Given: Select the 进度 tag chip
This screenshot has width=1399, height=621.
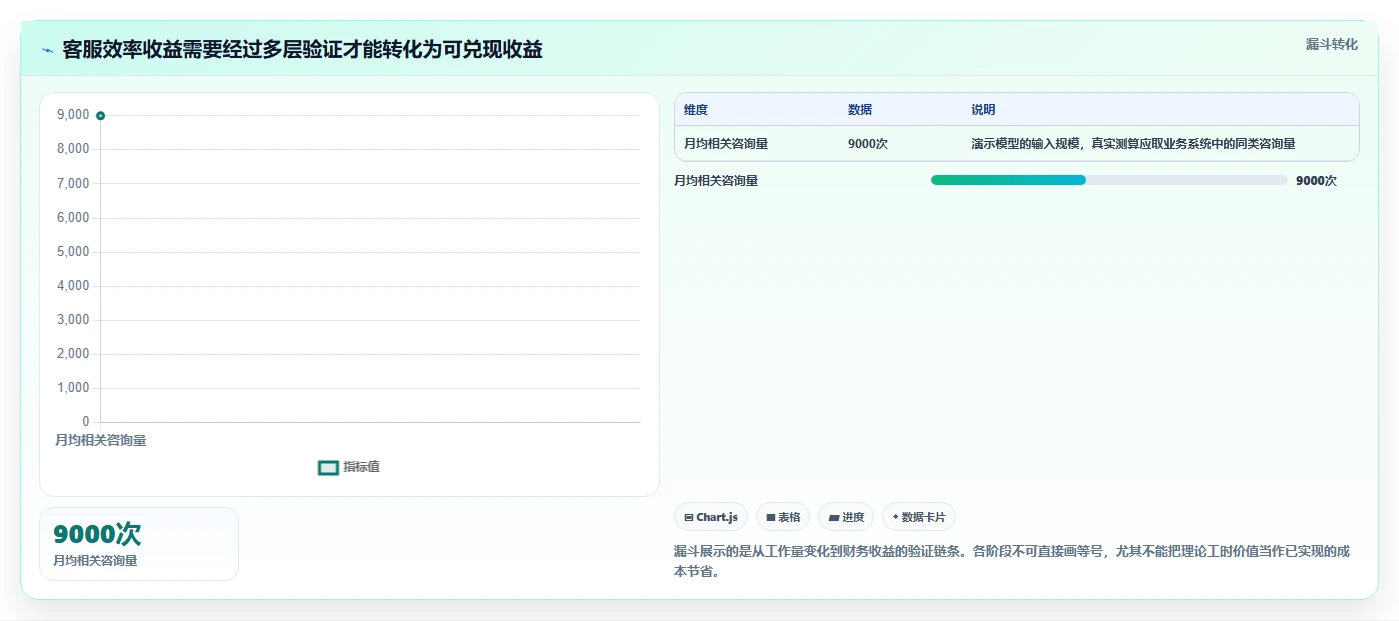Looking at the screenshot, I should coord(846,517).
